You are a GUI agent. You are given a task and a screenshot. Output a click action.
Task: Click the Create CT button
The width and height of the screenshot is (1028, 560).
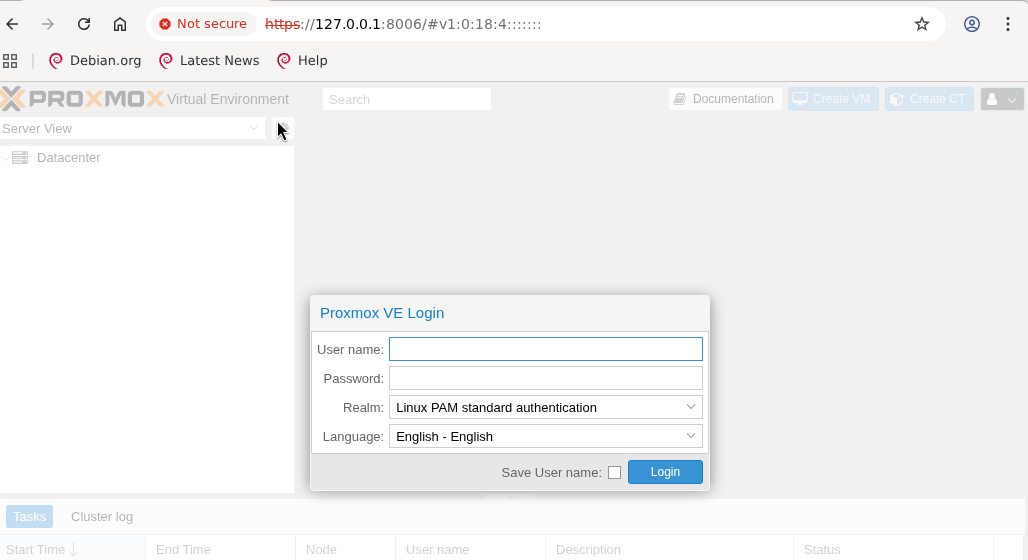[929, 99]
